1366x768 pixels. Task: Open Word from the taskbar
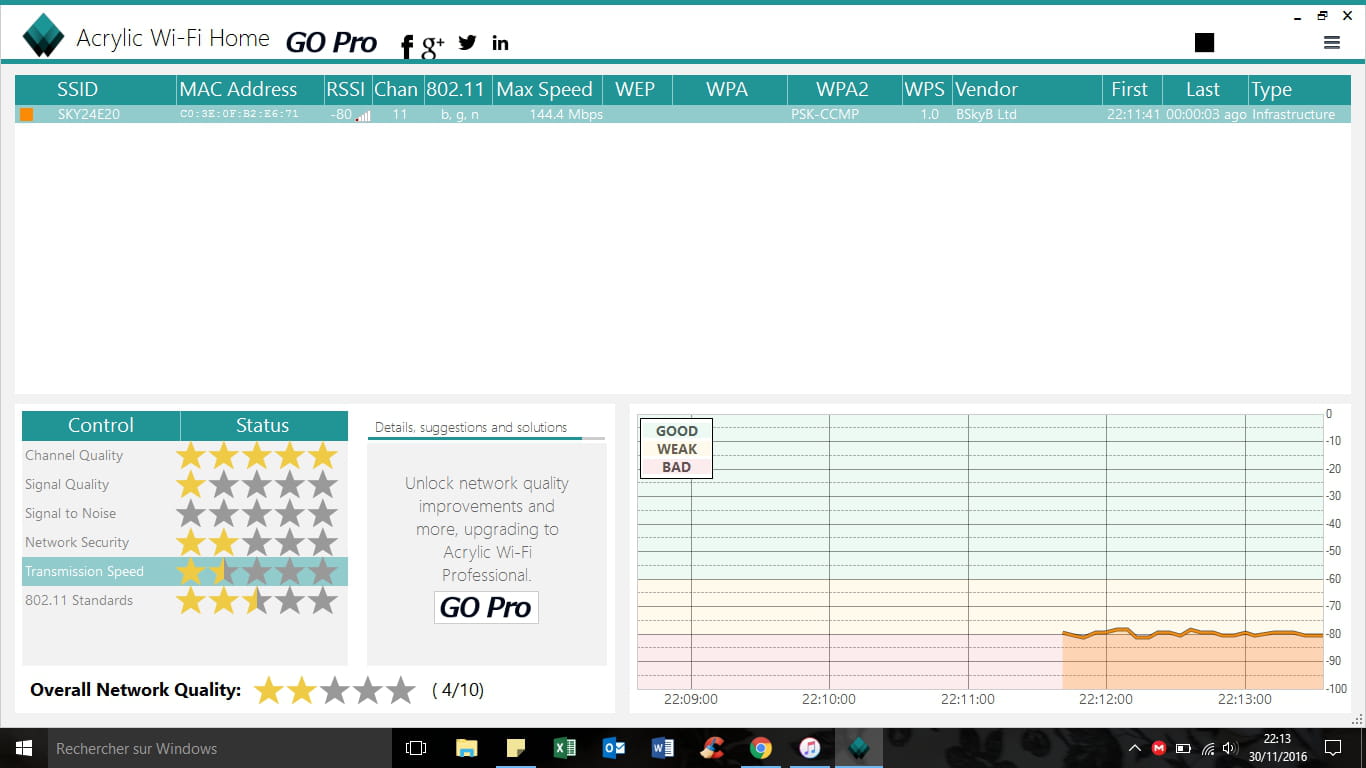coord(663,748)
